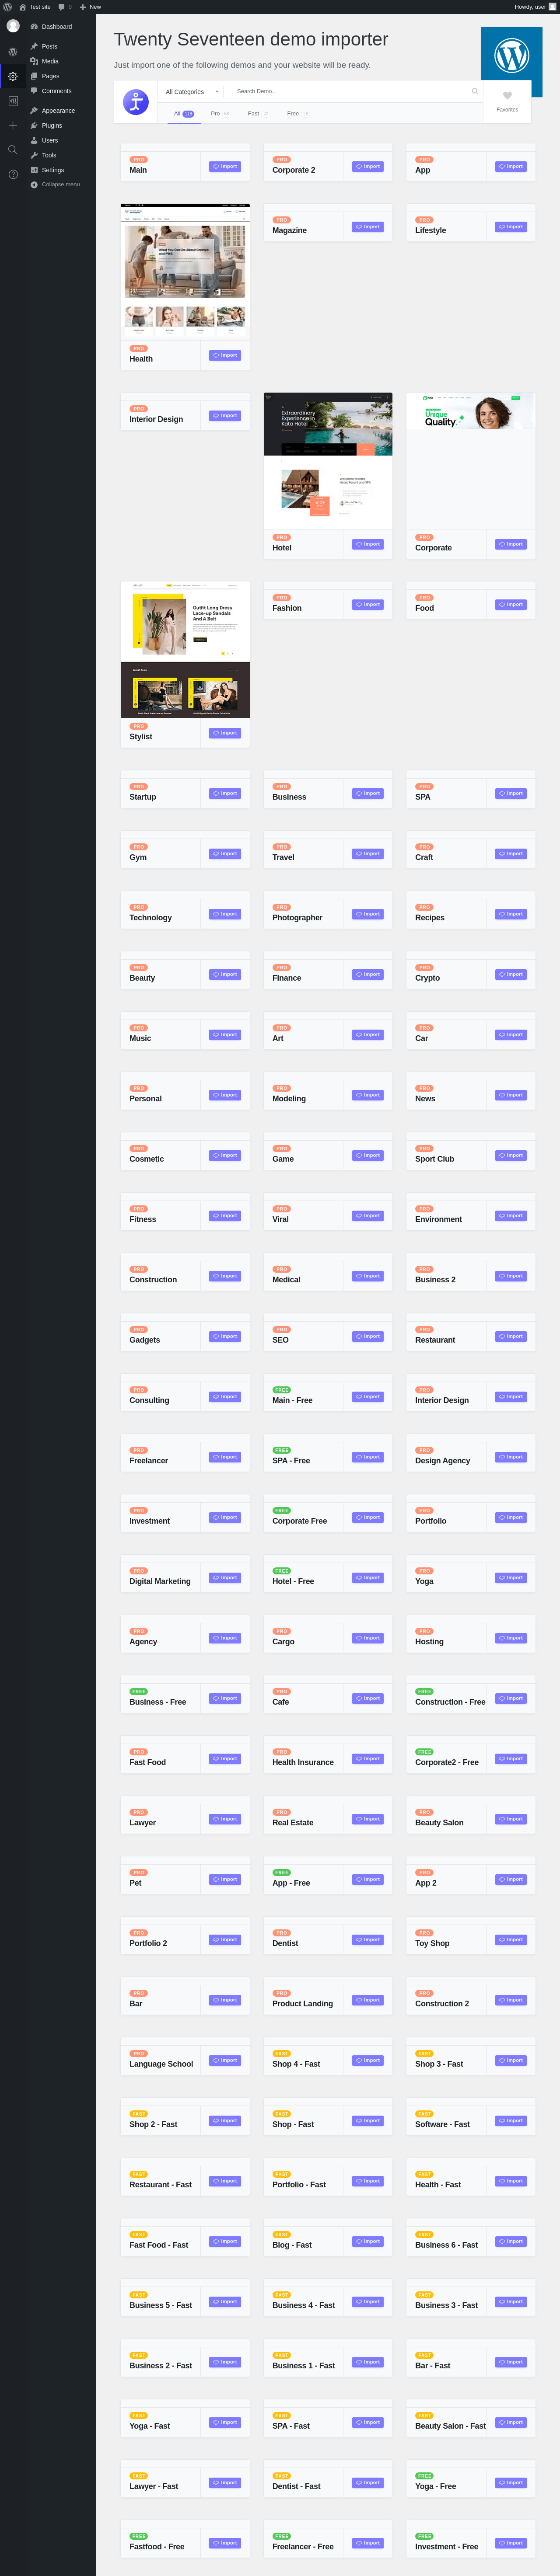Screen dimensions: 560x2576
Task: Import the Real Estate demo
Action: coord(368,1819)
